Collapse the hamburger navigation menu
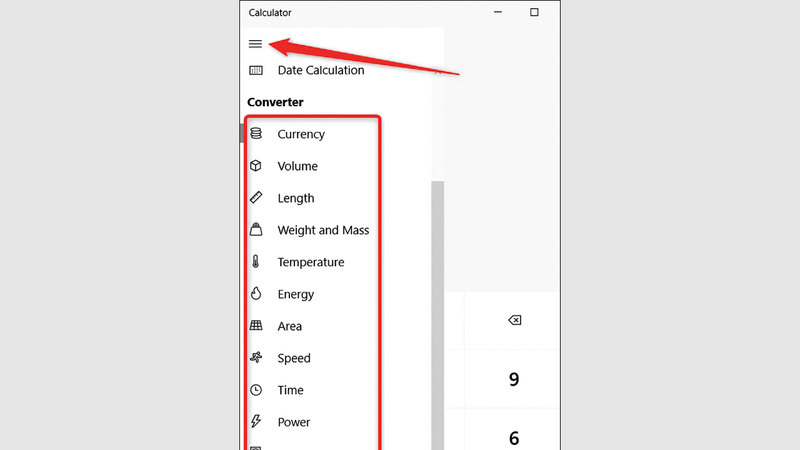 tap(256, 44)
